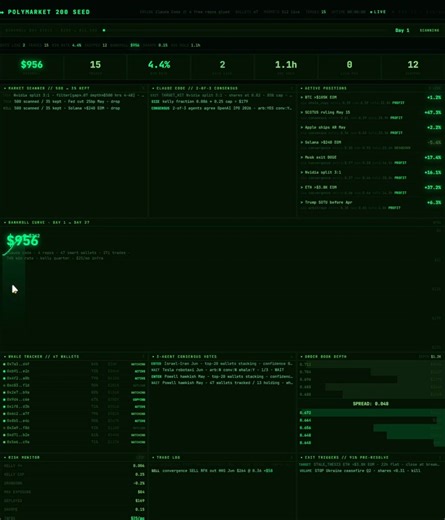Click the Bankroll Curve header bullet
Image resolution: width=445 pixels, height=520 pixels.
(x=5, y=222)
